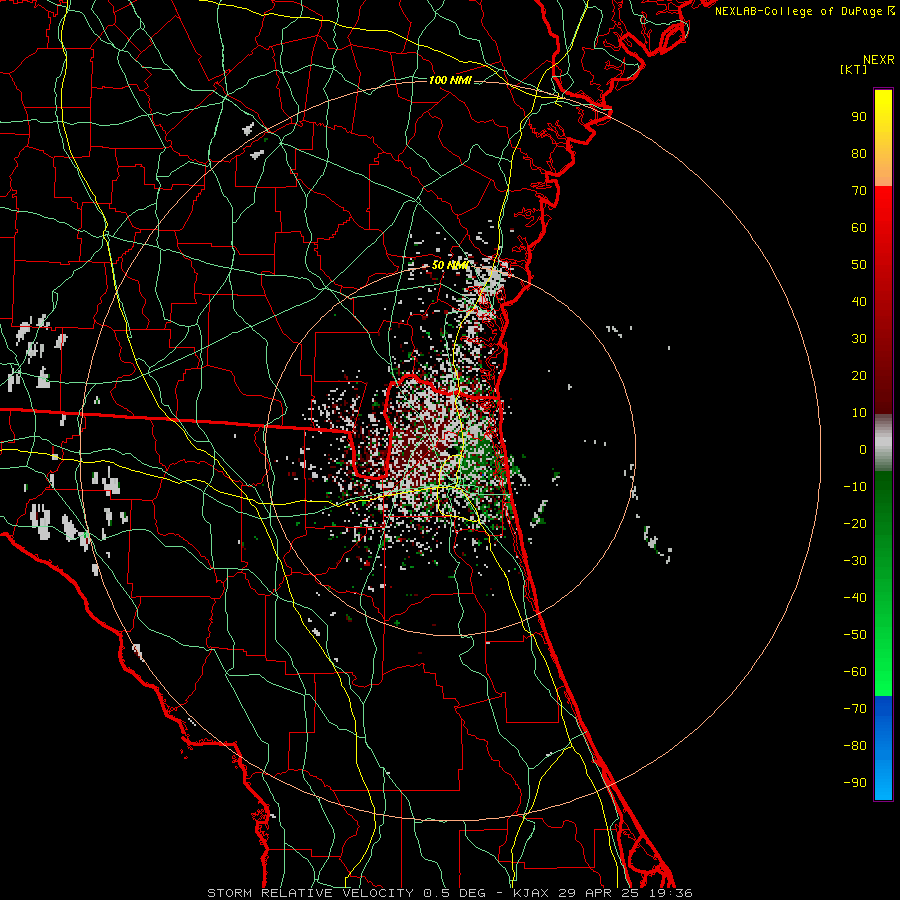This screenshot has height=900, width=900.
Task: Click the 29 APR 25 date in the caption
Action: (x=599, y=893)
